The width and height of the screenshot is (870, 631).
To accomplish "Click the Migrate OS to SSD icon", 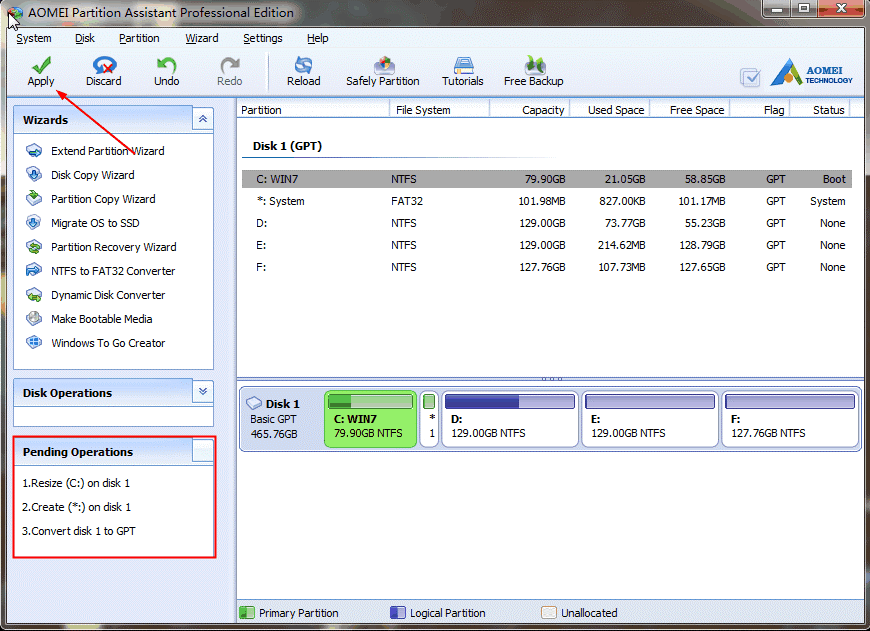I will point(34,223).
